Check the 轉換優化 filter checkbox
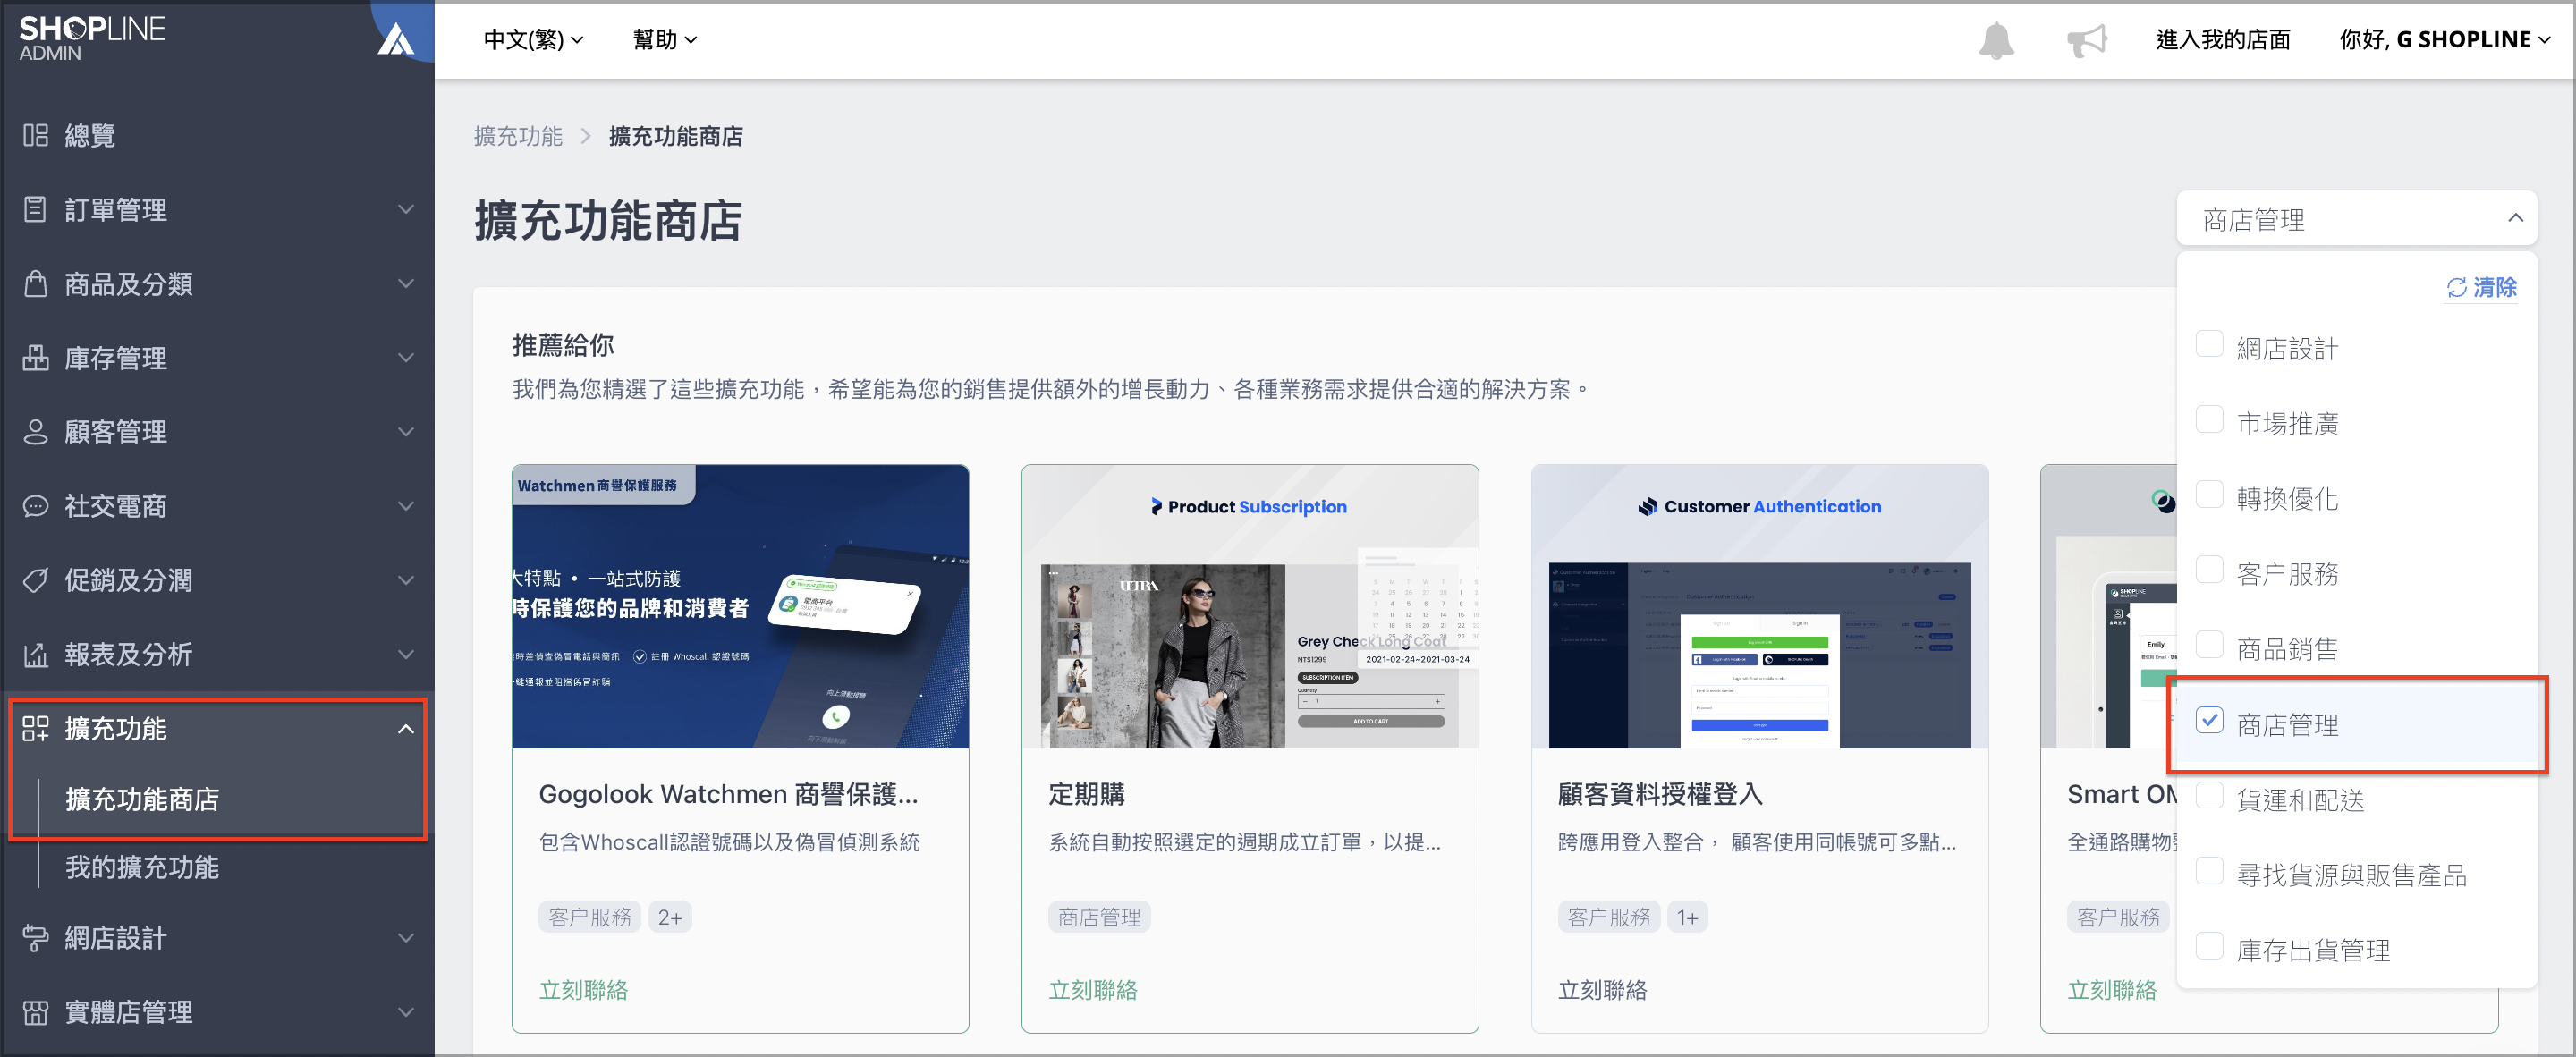2576x1057 pixels. click(2208, 494)
